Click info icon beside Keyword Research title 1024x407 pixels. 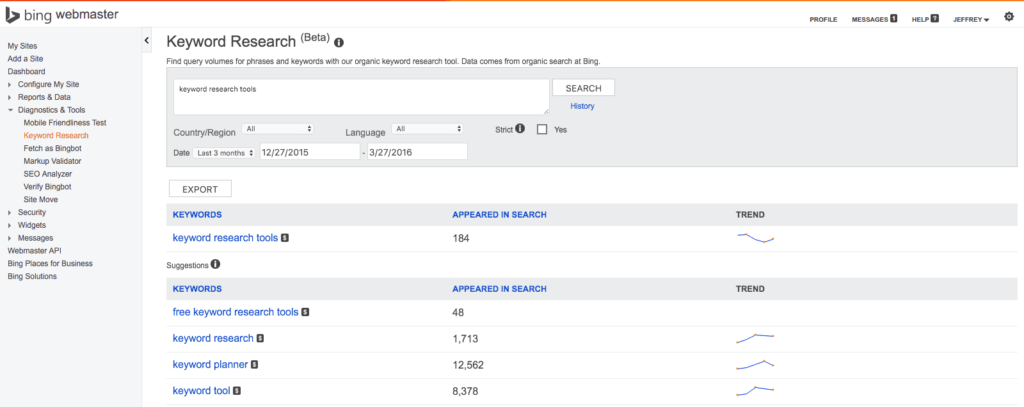point(339,42)
